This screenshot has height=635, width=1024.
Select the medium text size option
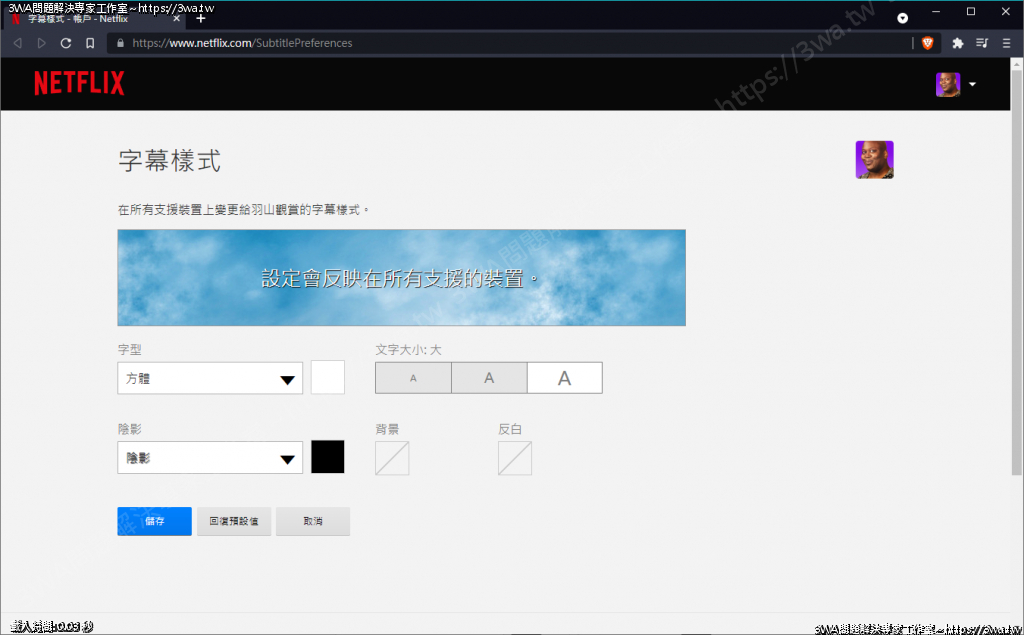click(x=489, y=378)
